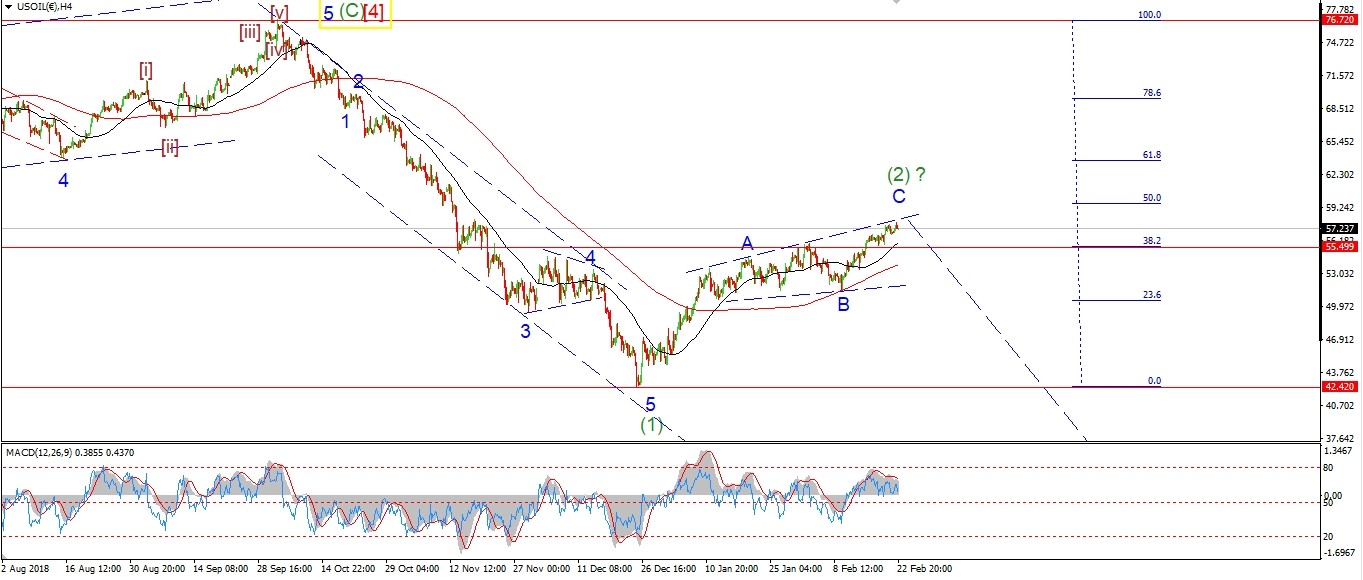Image resolution: width=1363 pixels, height=580 pixels.
Task: Select the yellow-boxed 5 (C) [4] wave label
Action: 354,13
